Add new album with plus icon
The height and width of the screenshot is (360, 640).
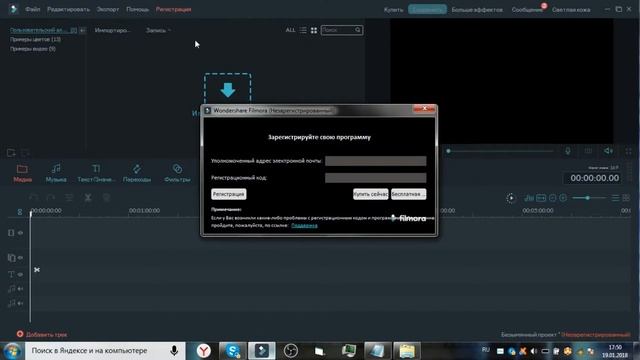[x=82, y=30]
